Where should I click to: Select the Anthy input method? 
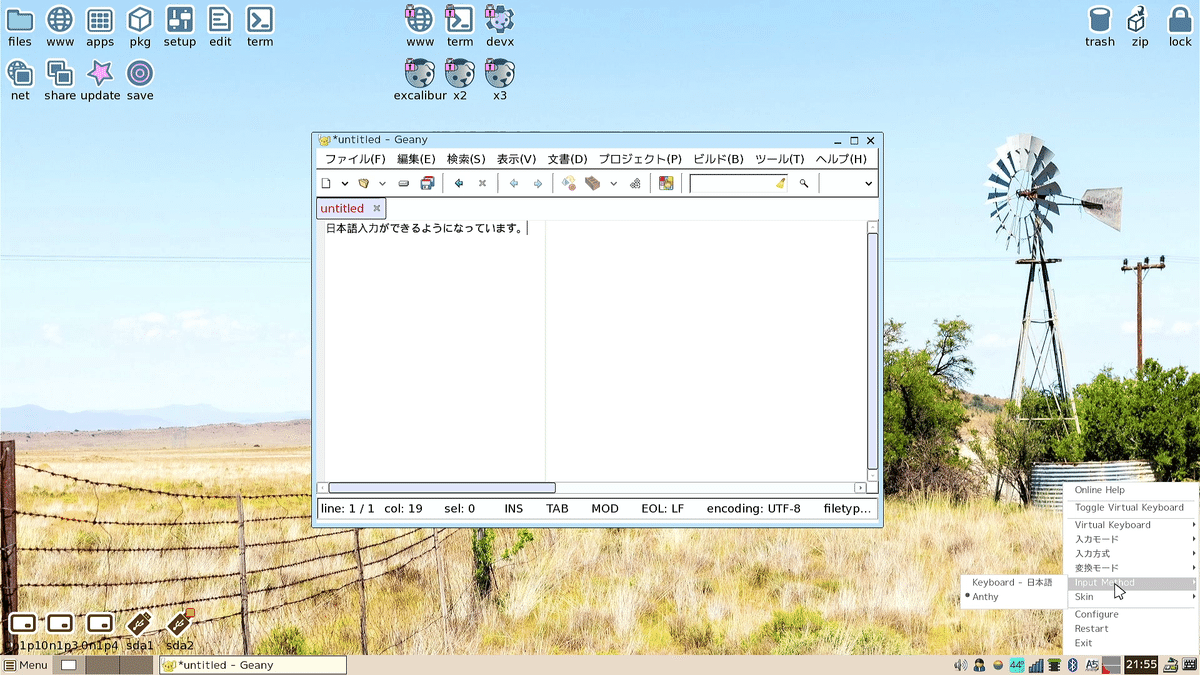(983, 596)
